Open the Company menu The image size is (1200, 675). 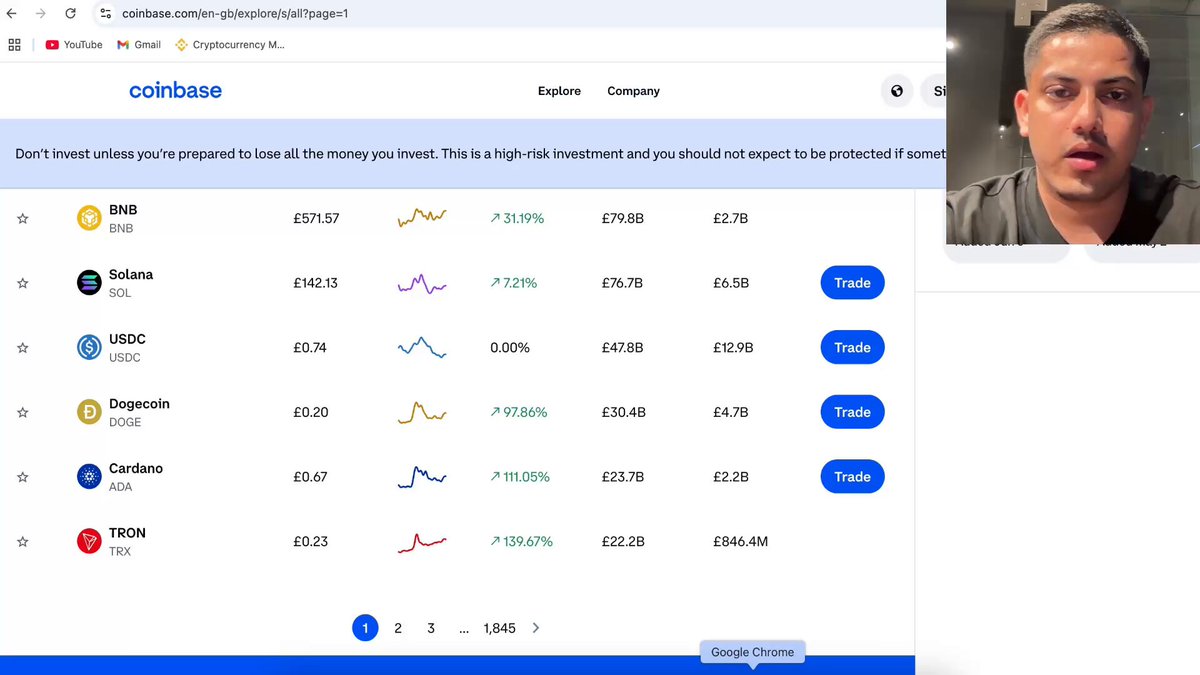633,91
